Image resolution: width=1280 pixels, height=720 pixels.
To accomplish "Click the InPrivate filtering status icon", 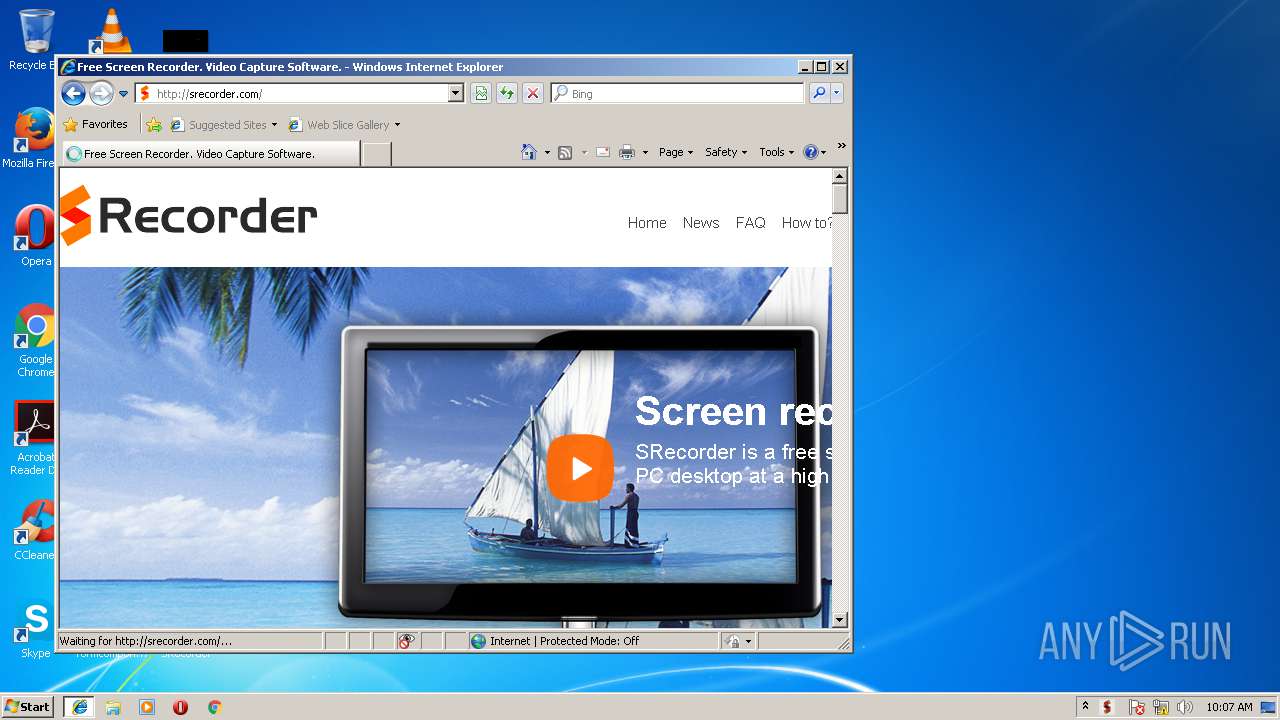I will (x=406, y=641).
